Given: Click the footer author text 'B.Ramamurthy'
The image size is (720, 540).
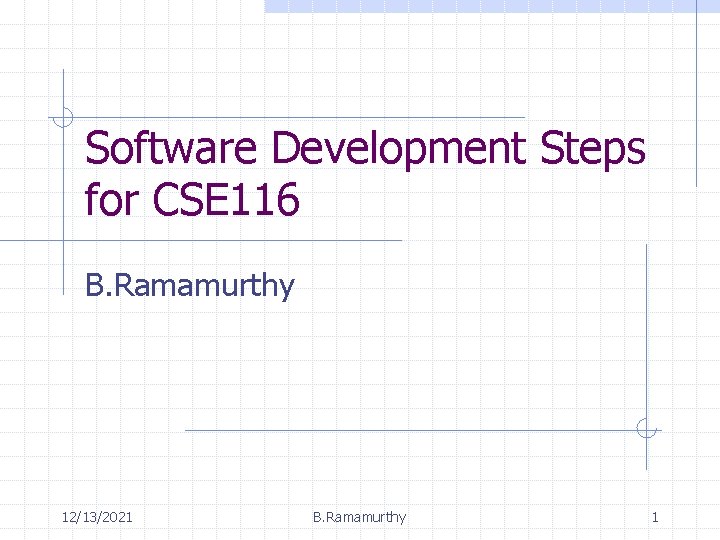Looking at the screenshot, I should click(360, 518).
